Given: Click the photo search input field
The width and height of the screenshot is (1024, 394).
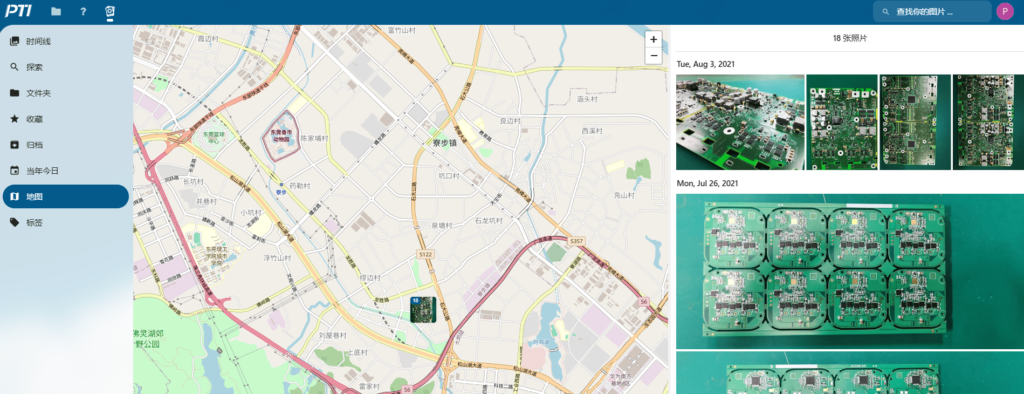Looking at the screenshot, I should point(932,11).
